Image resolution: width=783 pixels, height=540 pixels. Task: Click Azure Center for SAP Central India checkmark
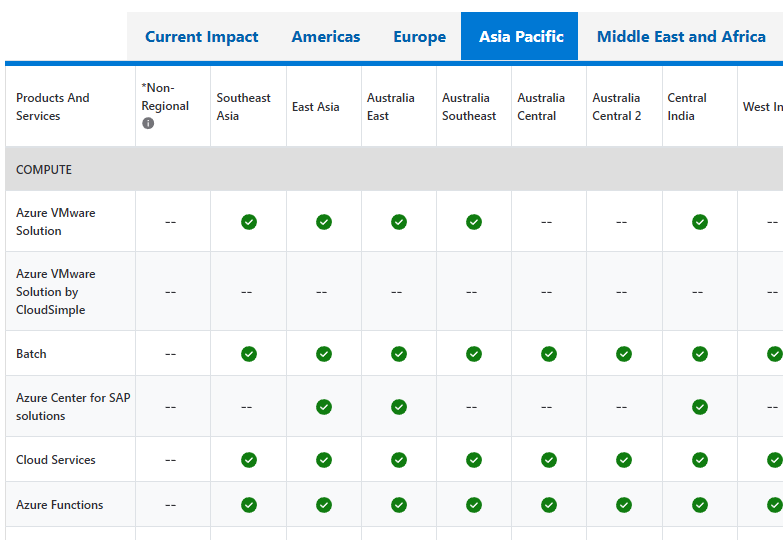tap(700, 407)
